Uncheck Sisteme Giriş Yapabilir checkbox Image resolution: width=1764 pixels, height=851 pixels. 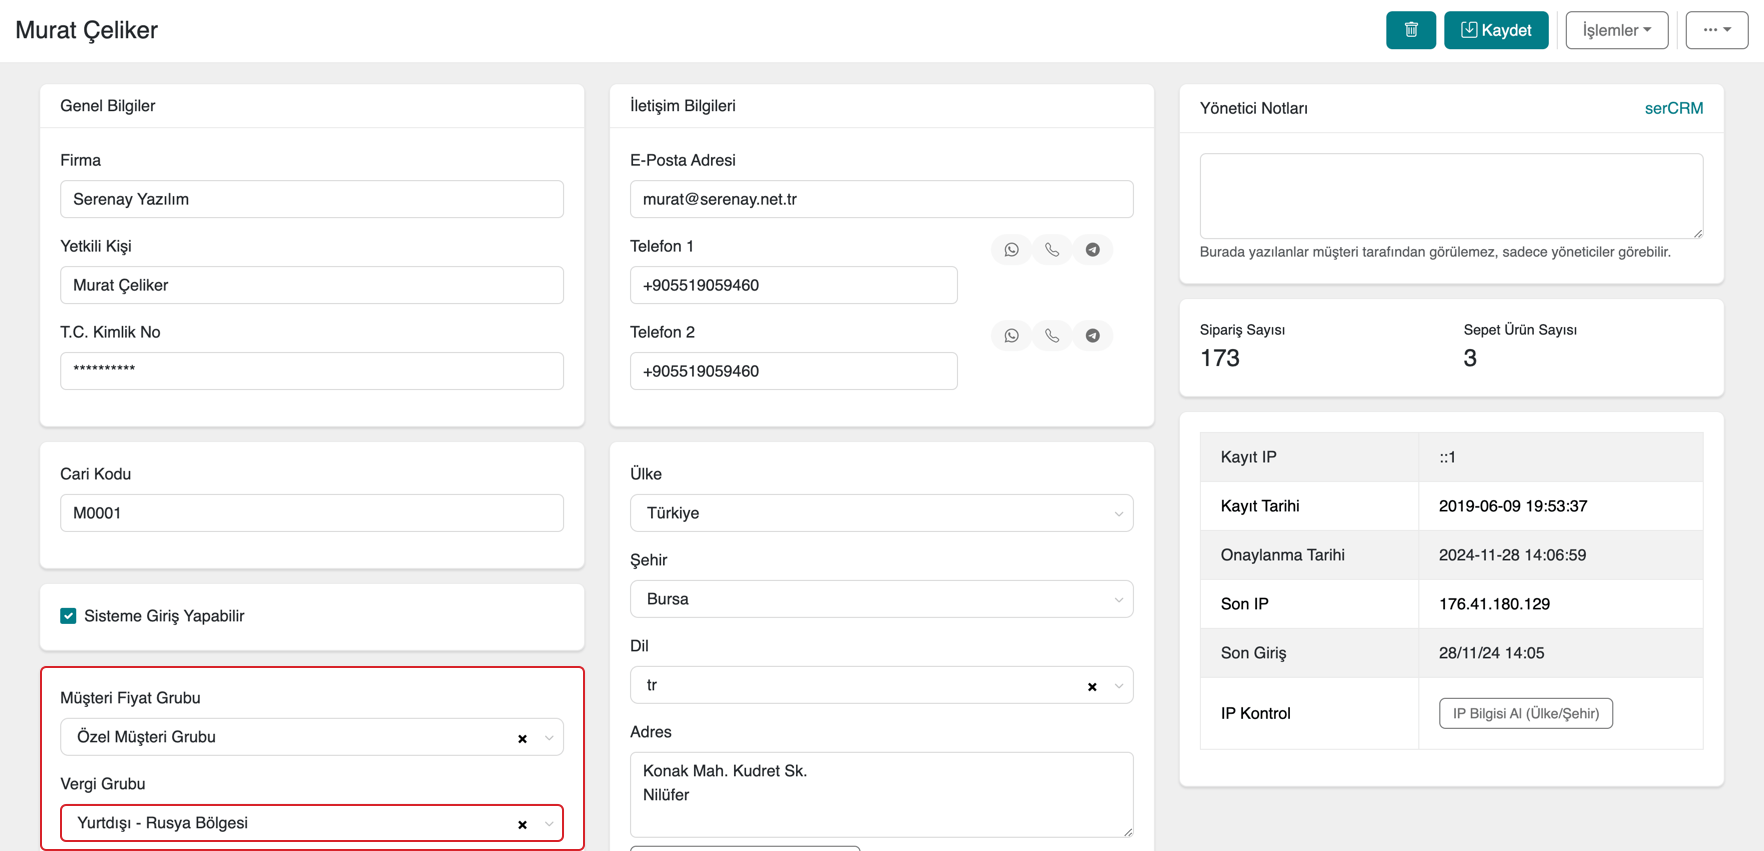coord(68,616)
